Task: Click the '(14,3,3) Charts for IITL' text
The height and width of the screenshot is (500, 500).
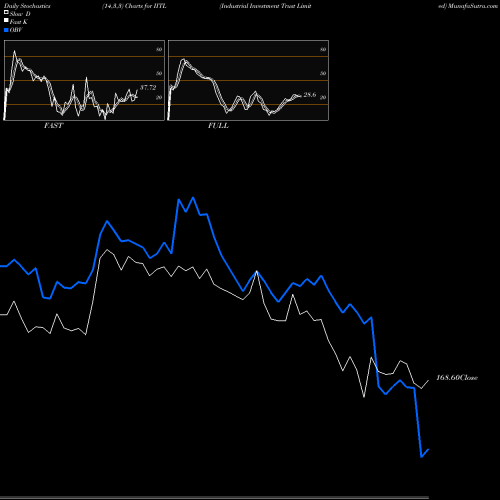Action: (134, 6)
